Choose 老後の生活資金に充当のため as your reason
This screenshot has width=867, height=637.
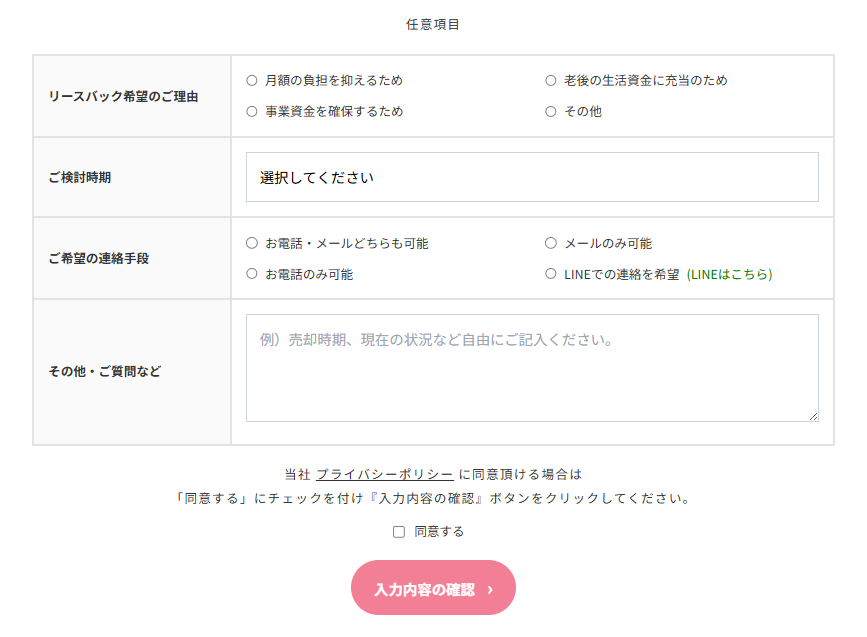pyautogui.click(x=549, y=80)
